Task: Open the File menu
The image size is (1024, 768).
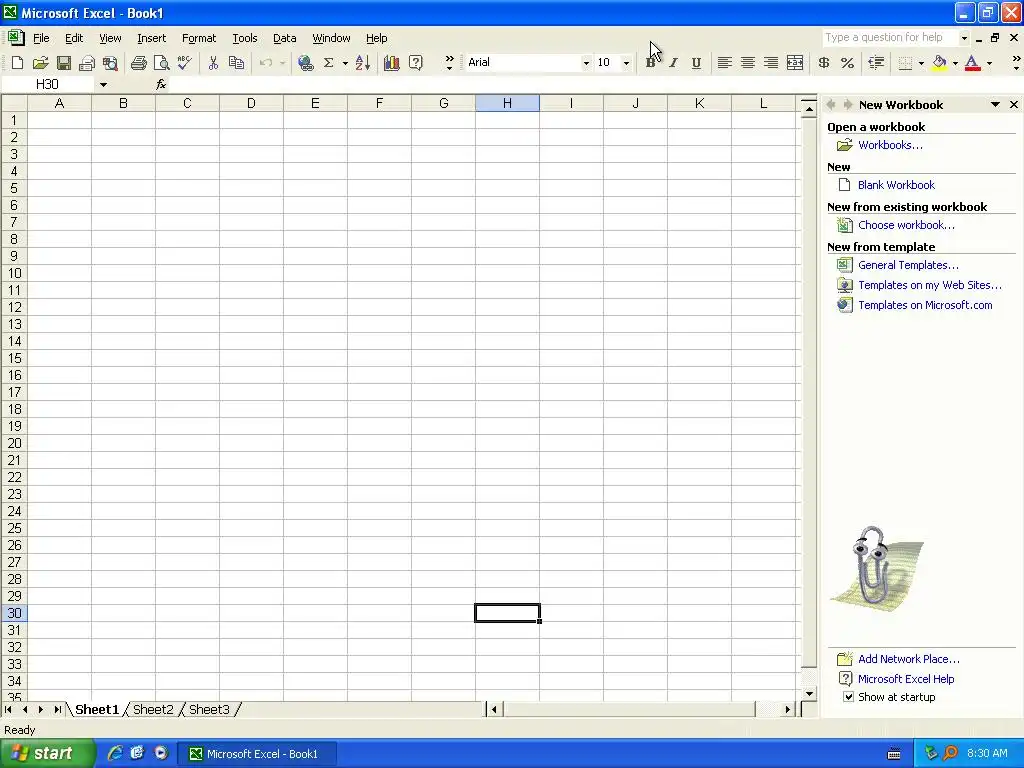Action: pos(41,38)
